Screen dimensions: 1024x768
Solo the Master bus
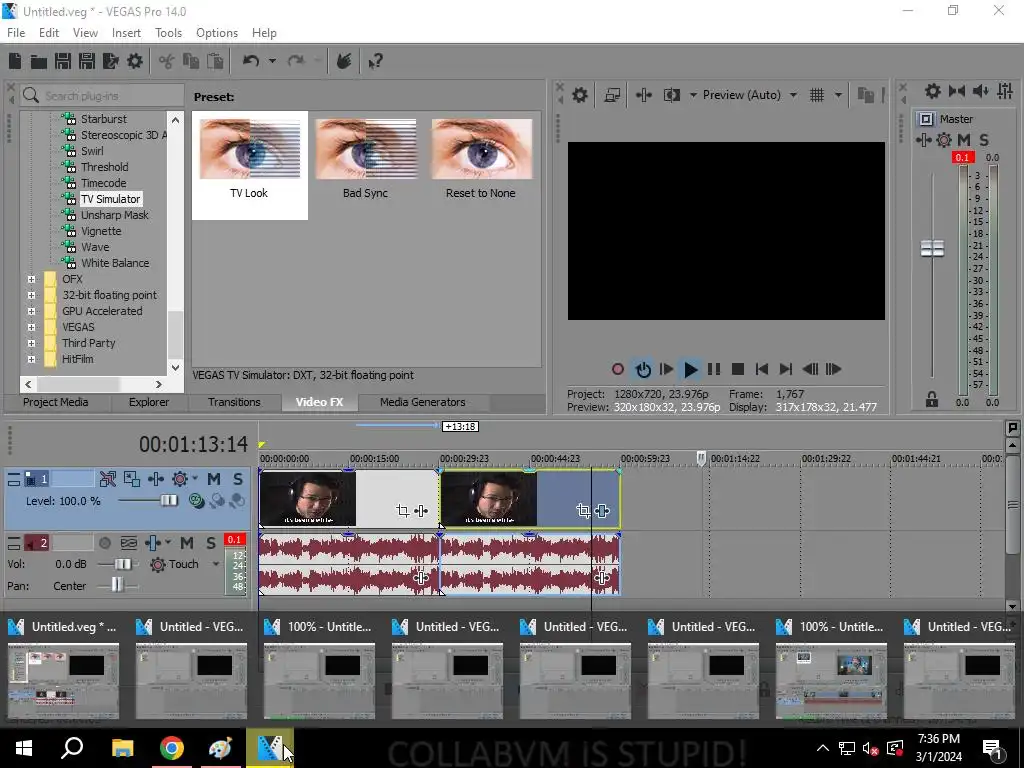[x=984, y=140]
